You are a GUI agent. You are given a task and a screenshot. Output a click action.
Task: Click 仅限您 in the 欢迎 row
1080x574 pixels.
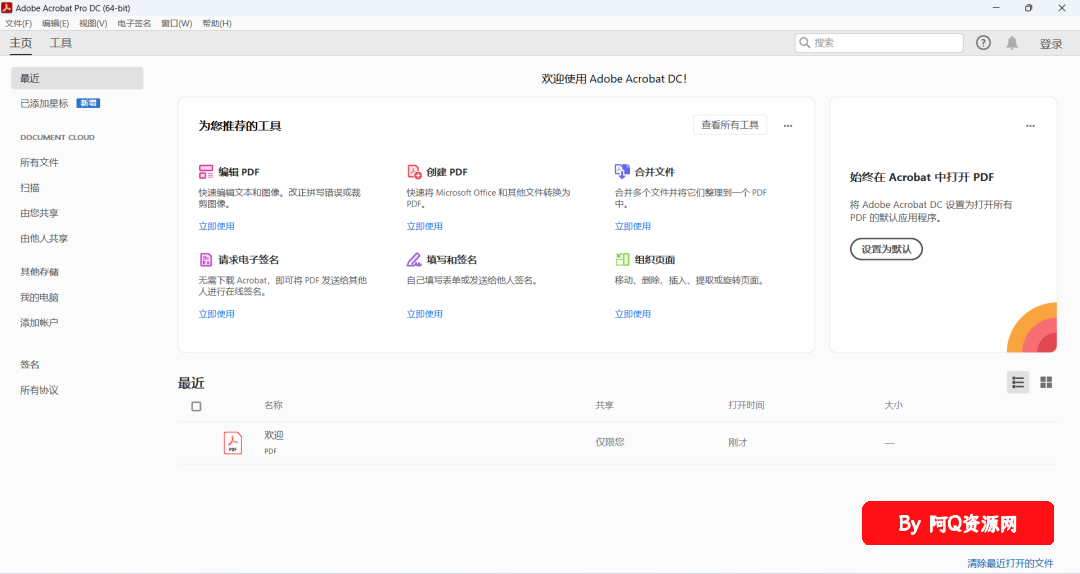pyautogui.click(x=610, y=442)
